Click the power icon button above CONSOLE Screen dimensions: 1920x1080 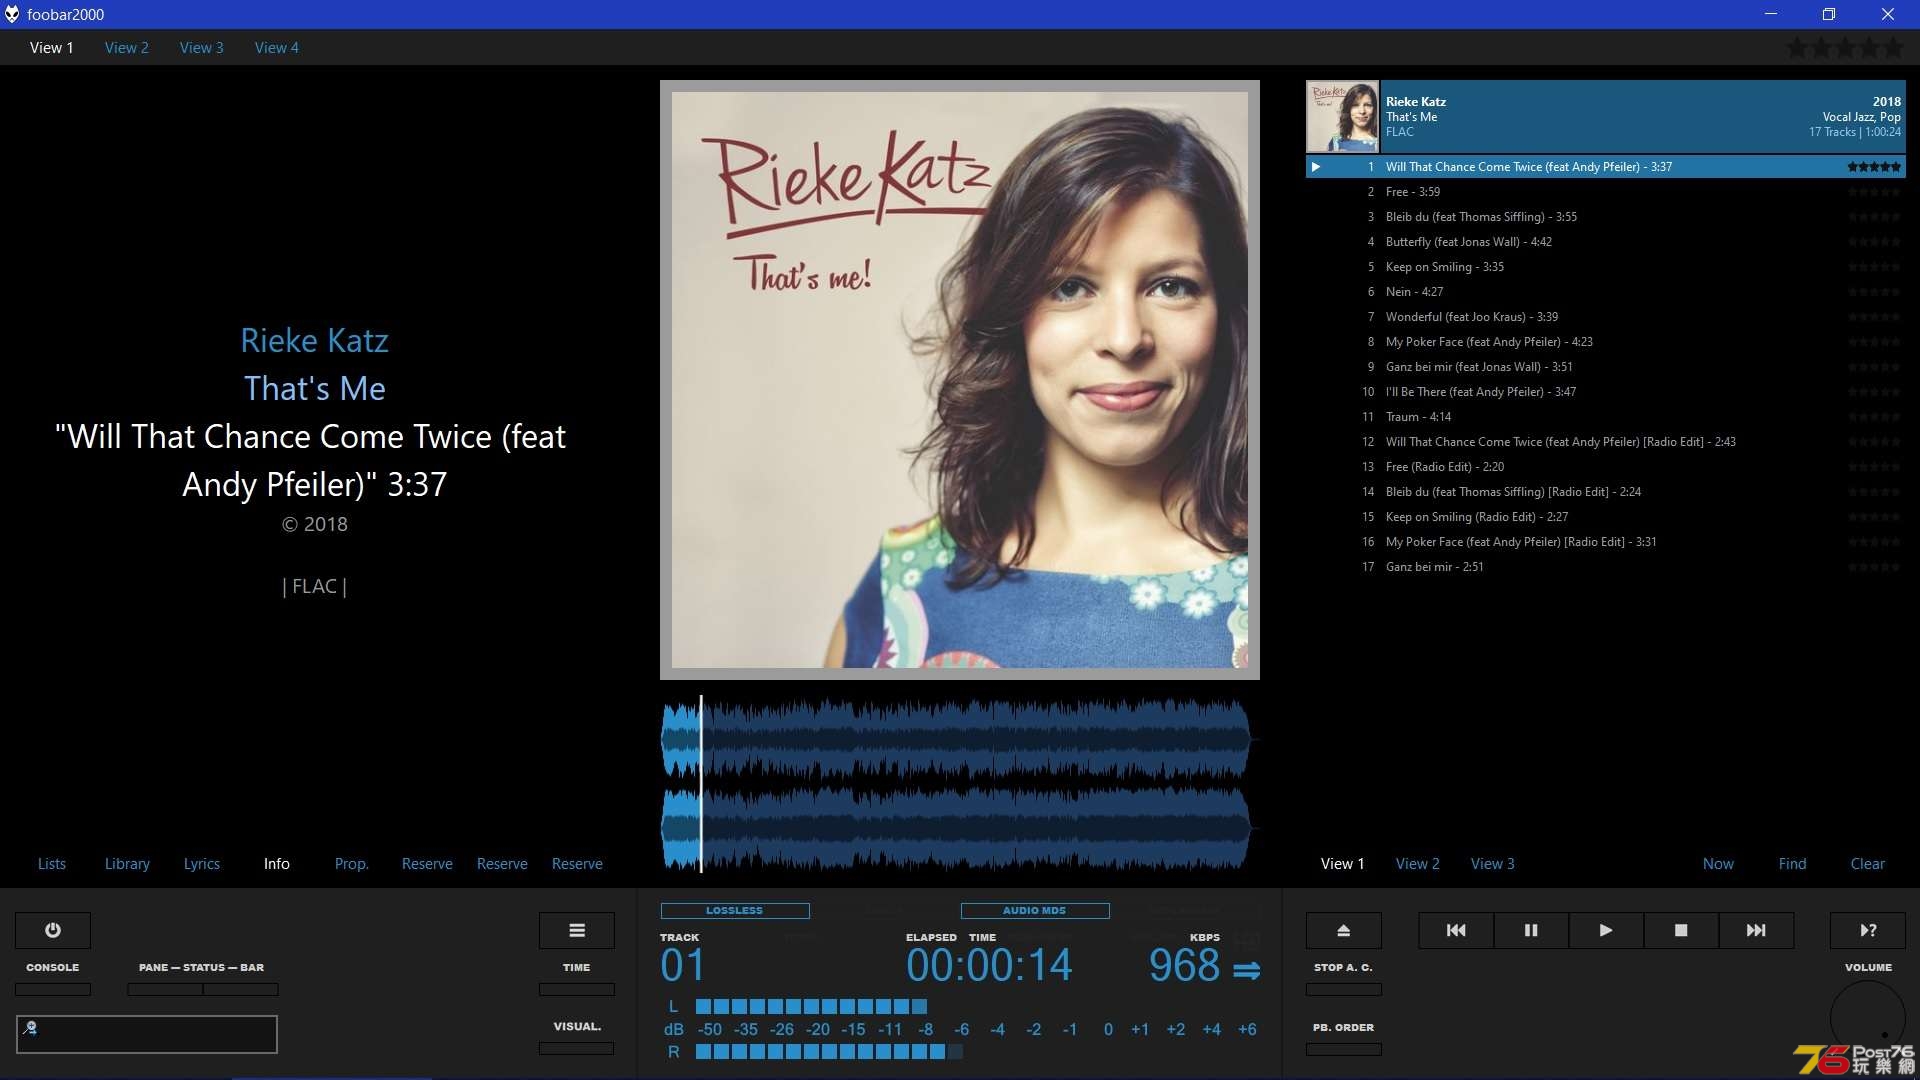tap(53, 930)
